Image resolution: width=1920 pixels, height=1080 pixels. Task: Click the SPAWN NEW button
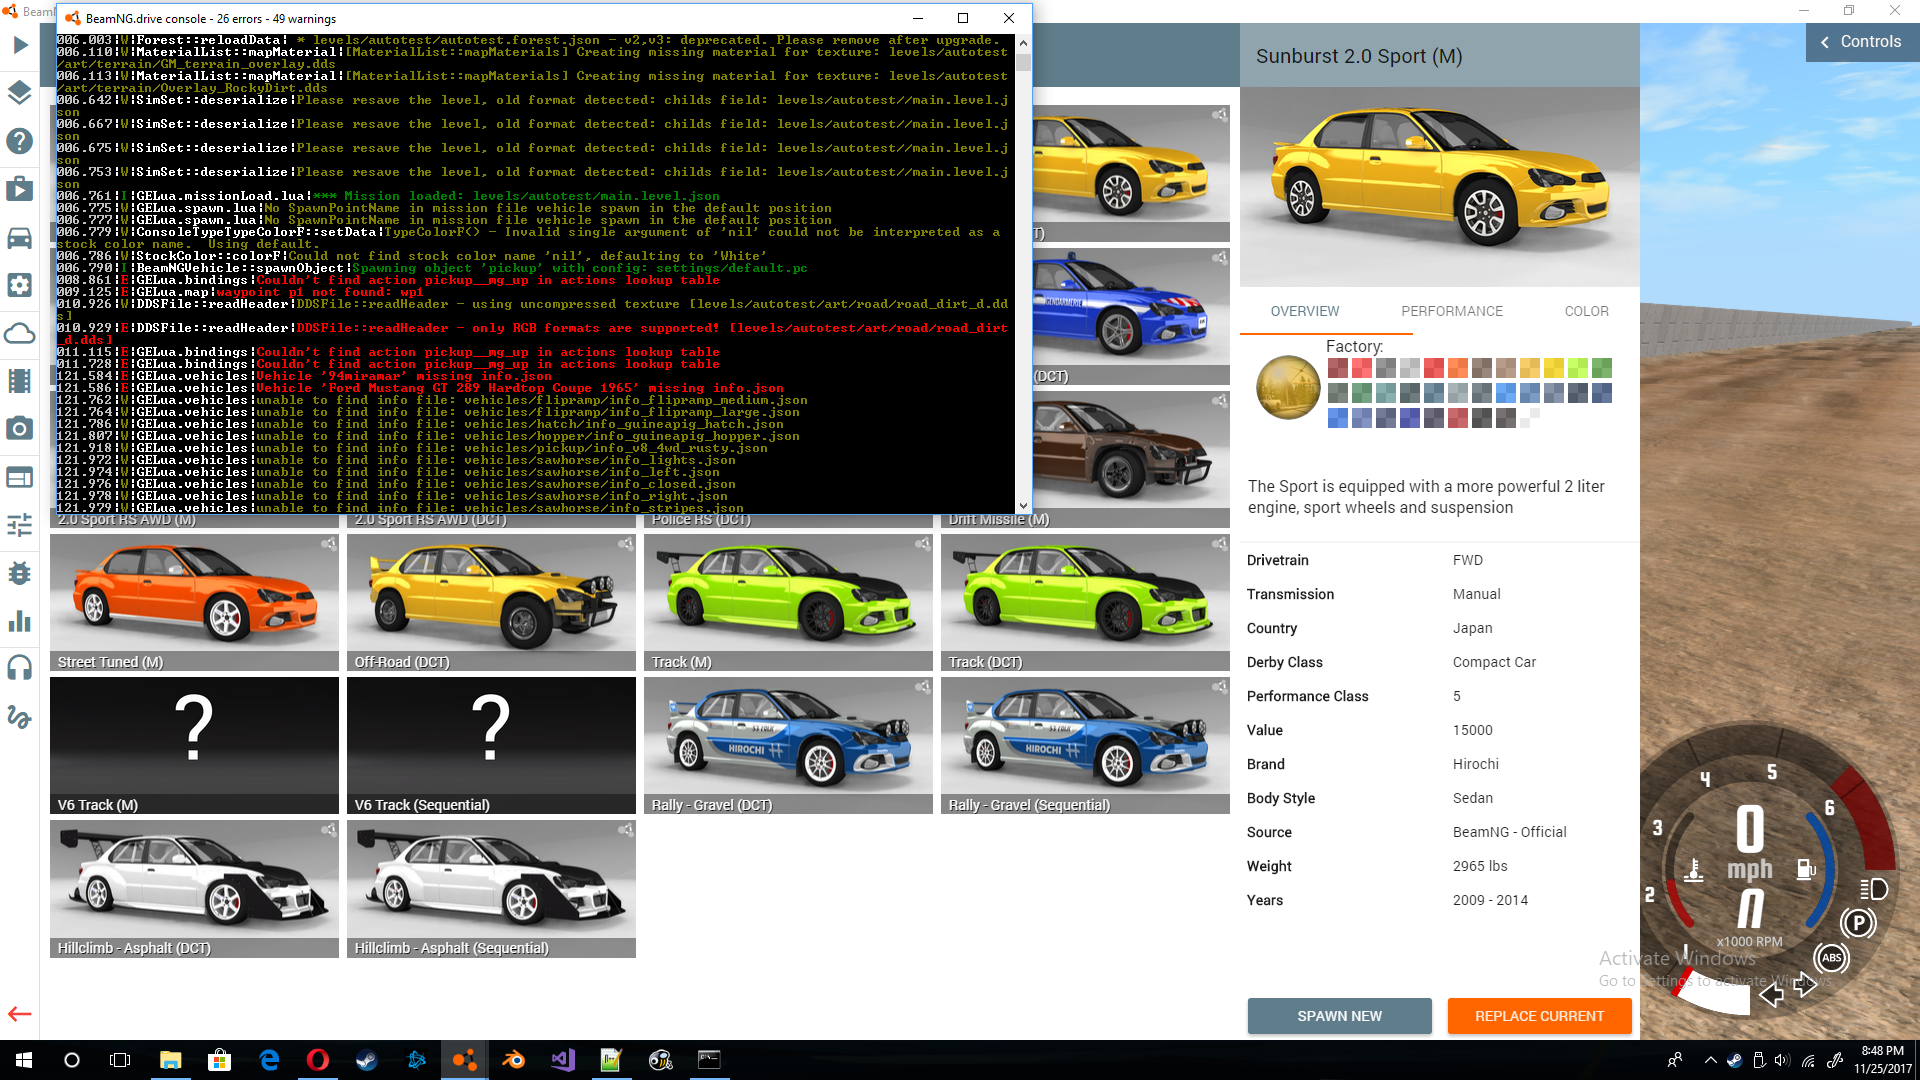(x=1339, y=1016)
